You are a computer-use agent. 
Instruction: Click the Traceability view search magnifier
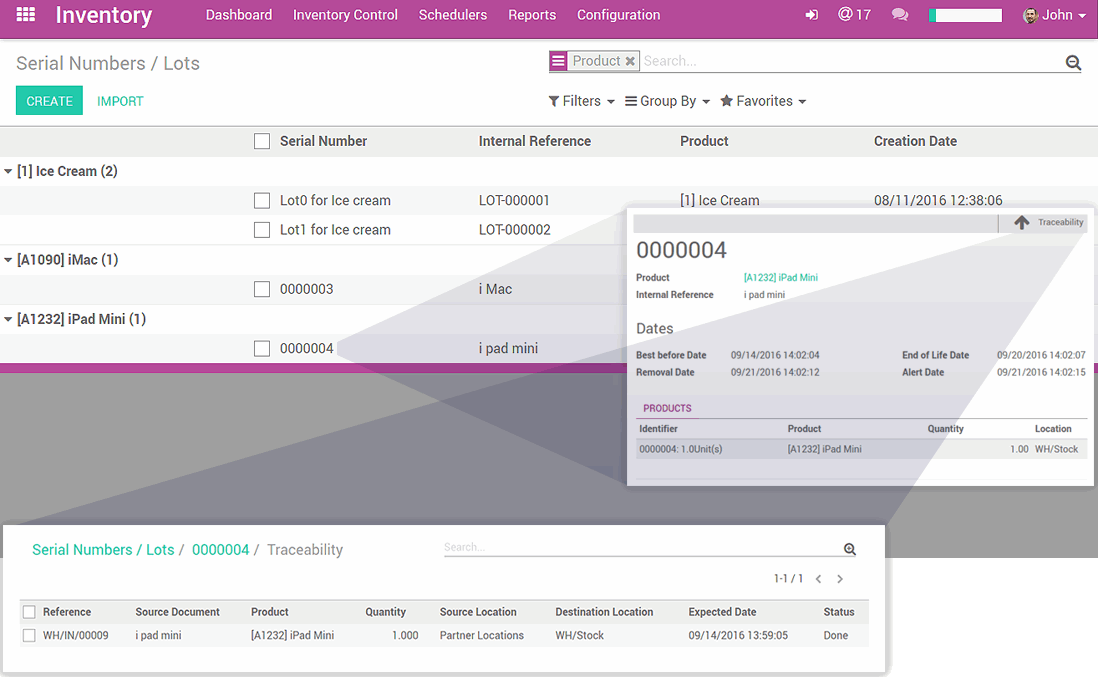tap(849, 549)
